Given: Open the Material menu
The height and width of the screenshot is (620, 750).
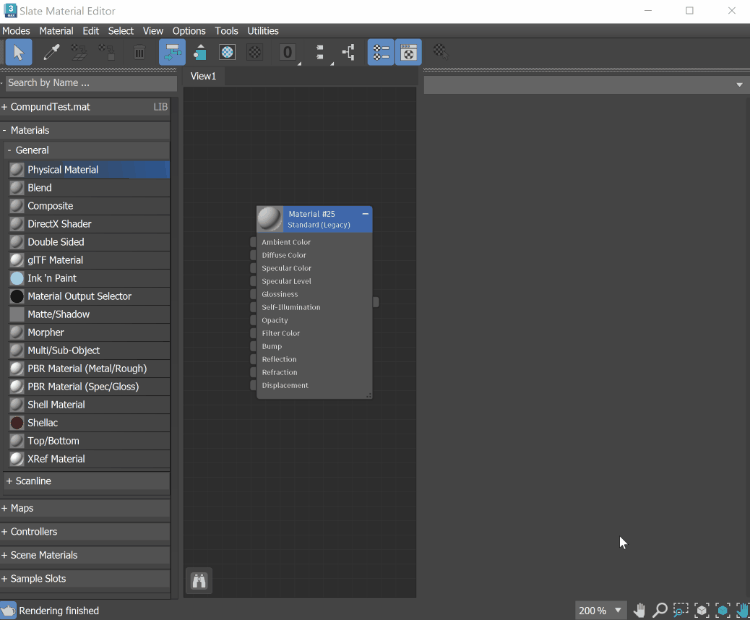Looking at the screenshot, I should [56, 31].
